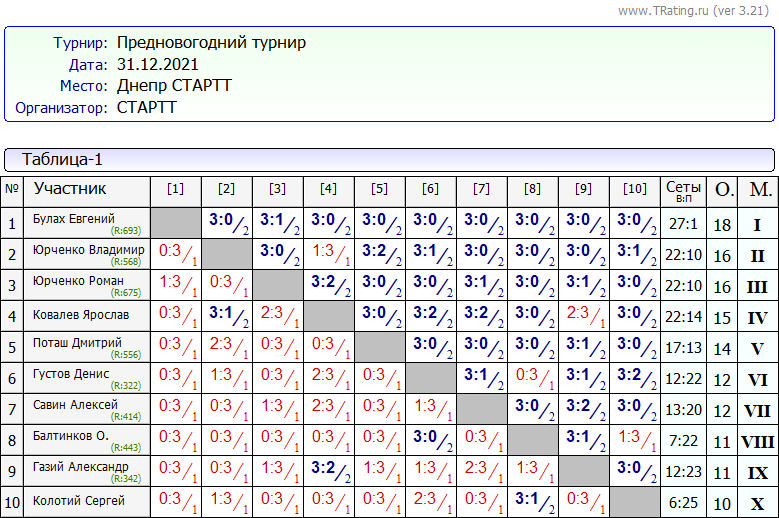Click the М. place column header
The image size is (779, 518).
click(760, 189)
